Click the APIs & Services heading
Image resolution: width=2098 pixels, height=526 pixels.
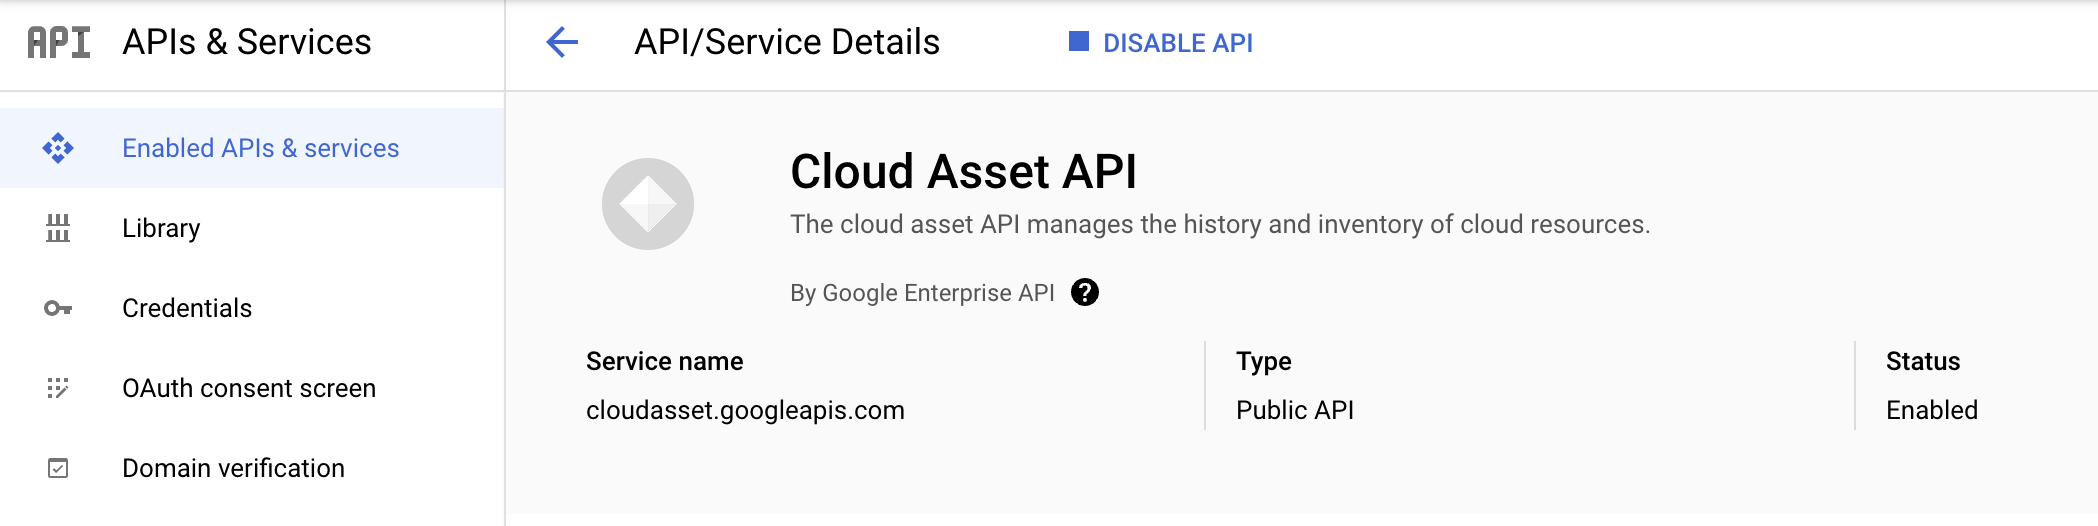[247, 42]
